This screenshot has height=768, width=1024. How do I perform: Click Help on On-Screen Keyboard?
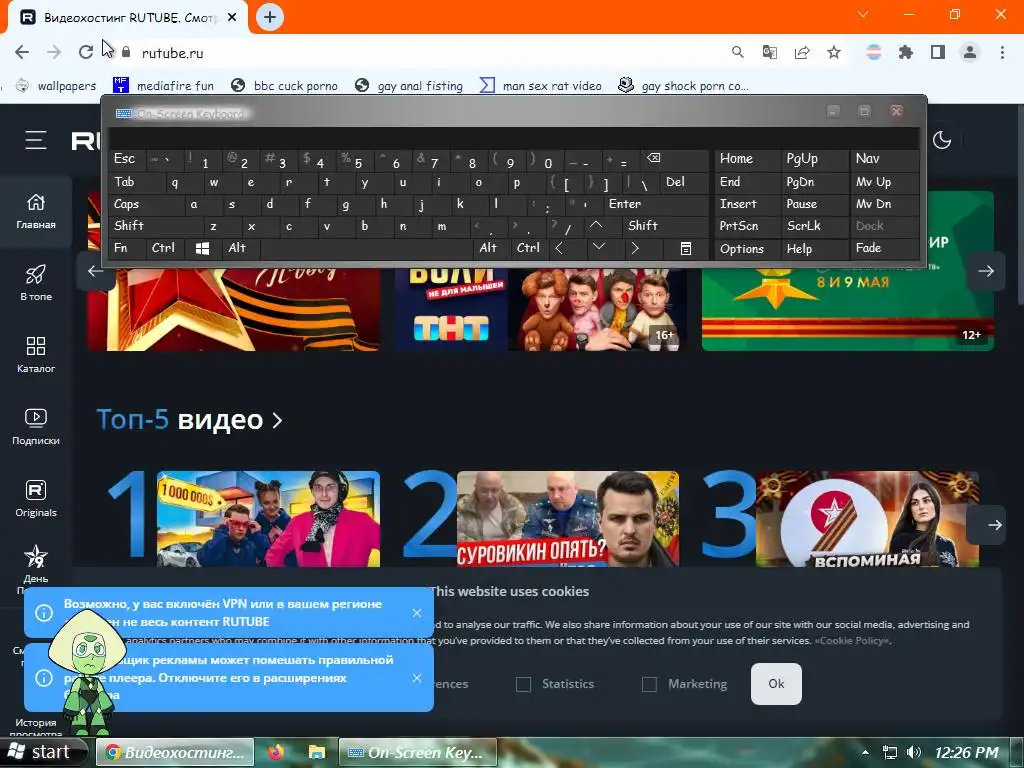814,249
